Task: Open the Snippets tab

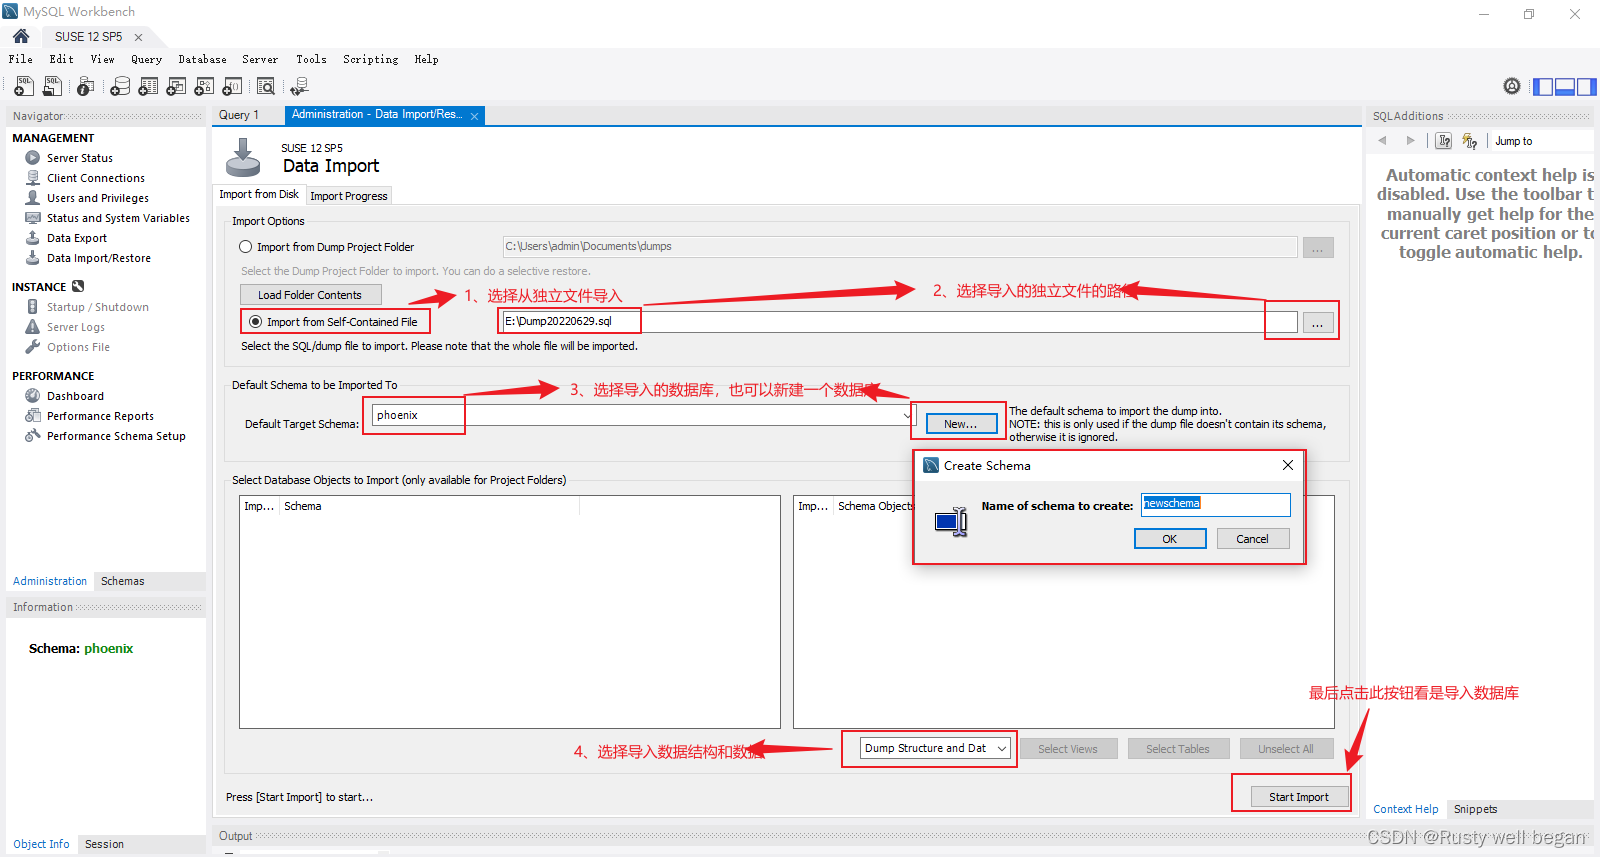Action: 1476,809
